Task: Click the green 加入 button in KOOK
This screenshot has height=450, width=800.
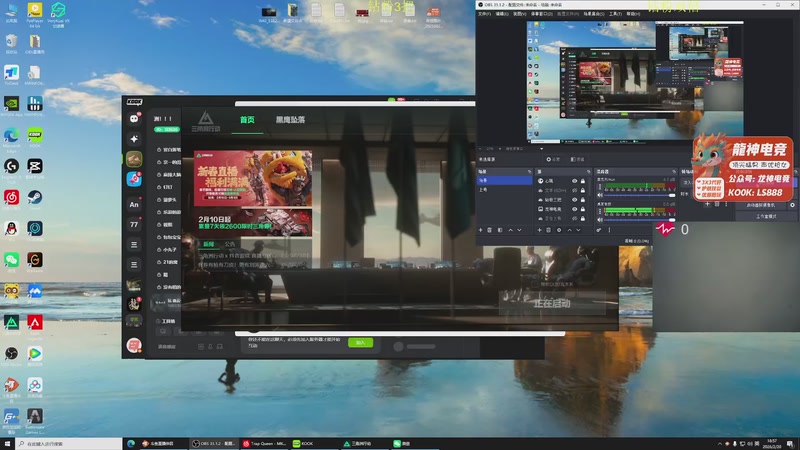Action: (x=360, y=342)
